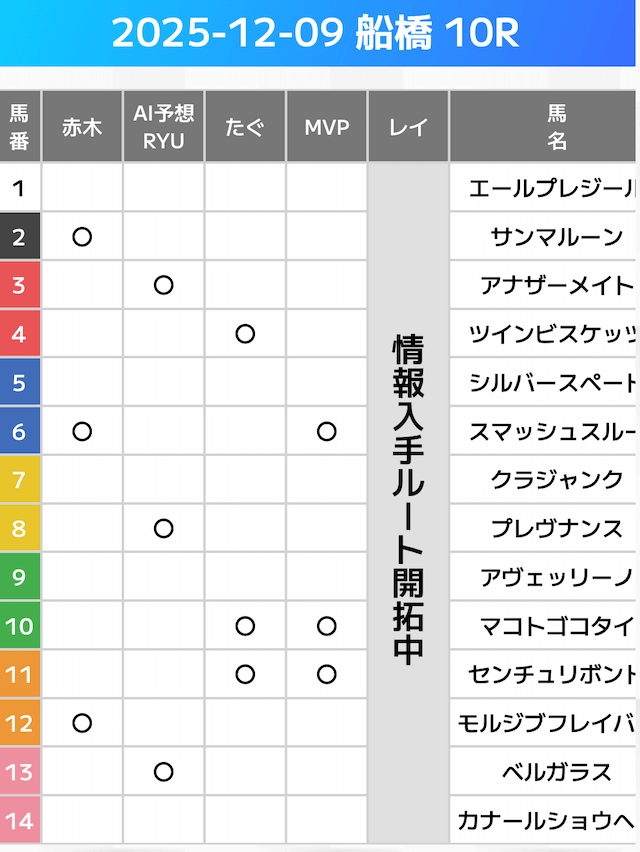This screenshot has height=852, width=640.
Task: Click the MVP circle mark for horse 11
Action: (326, 675)
